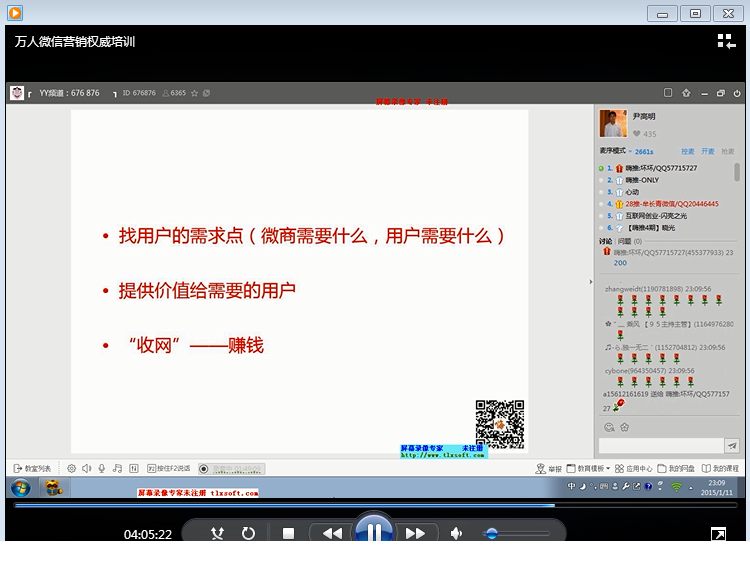The height and width of the screenshot is (564, 750).
Task: Click the YY raccoon taskbar icon
Action: (x=54, y=488)
